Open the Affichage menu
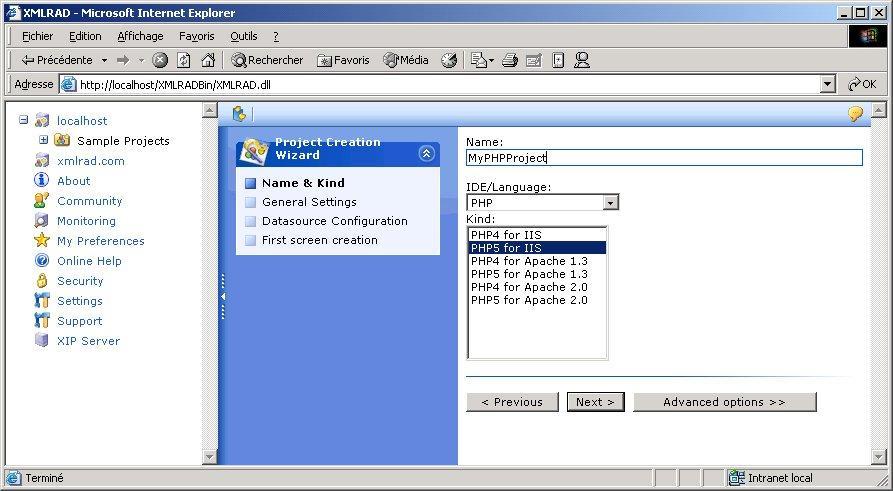Viewport: 893px width, 491px height. (140, 36)
